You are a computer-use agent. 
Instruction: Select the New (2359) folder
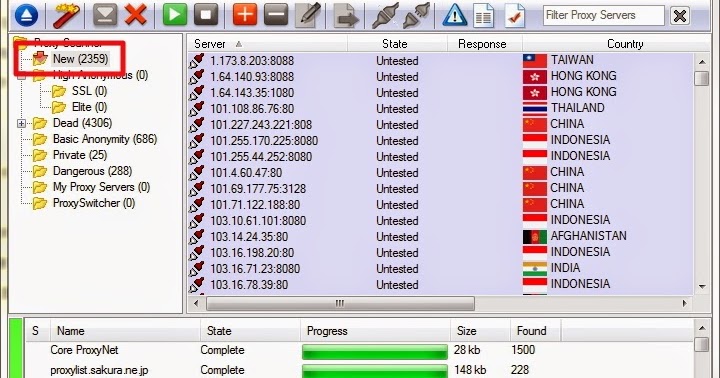(x=80, y=59)
